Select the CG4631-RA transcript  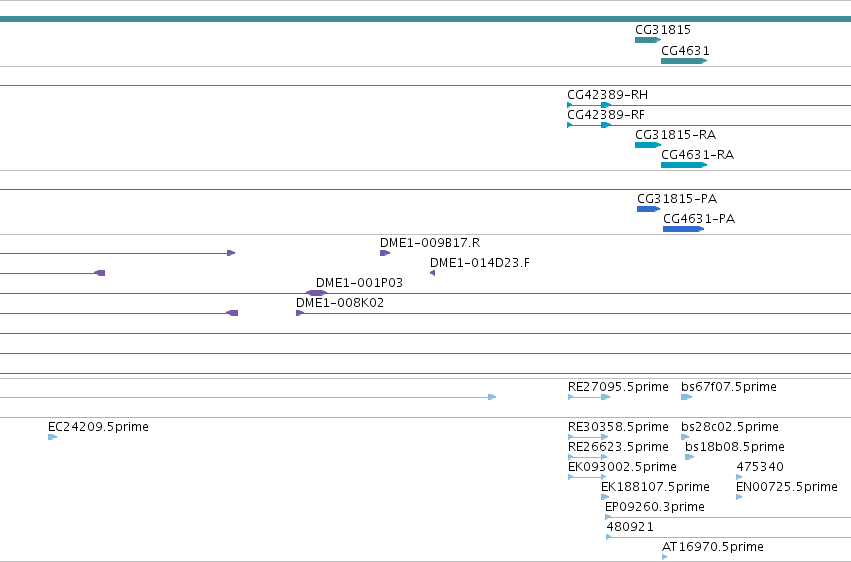point(697,155)
